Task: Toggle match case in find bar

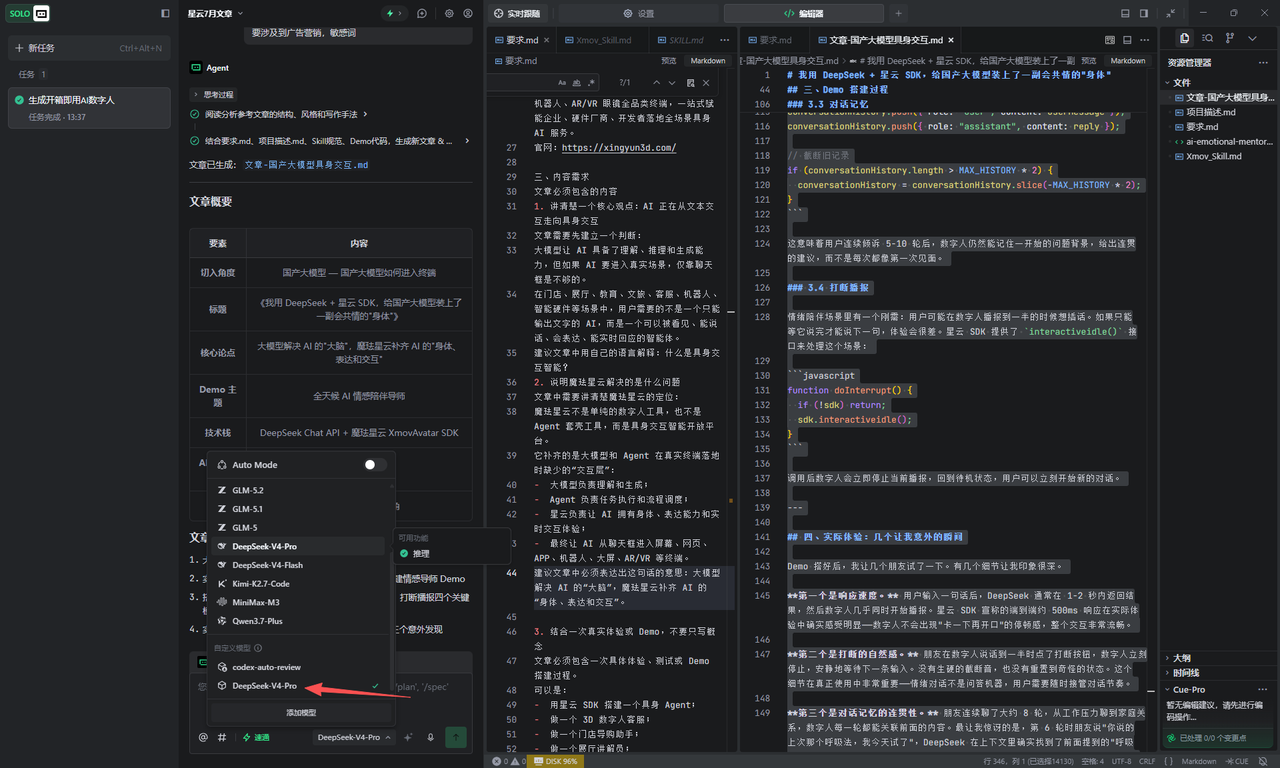Action: tap(562, 83)
